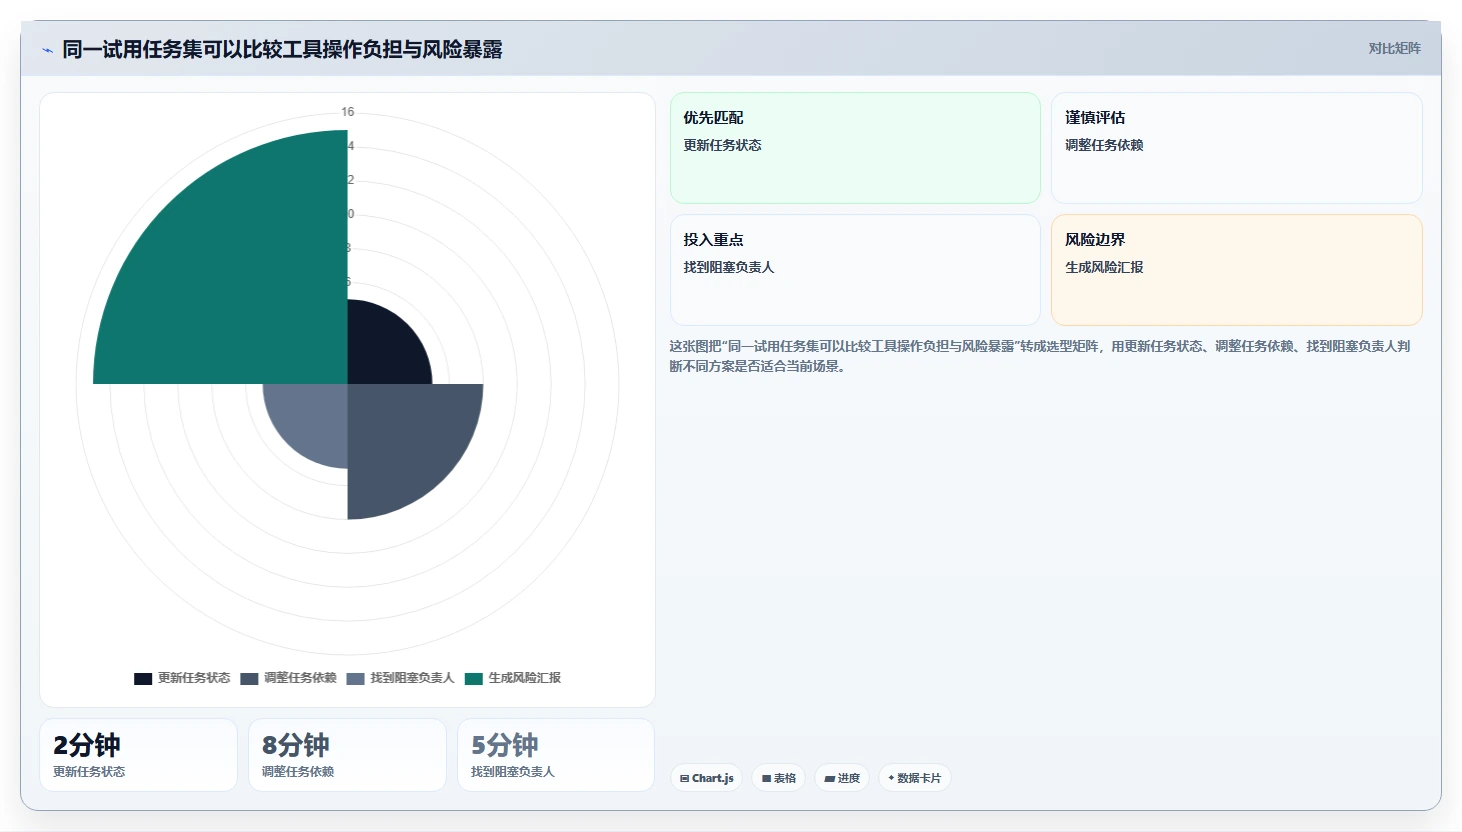Select the 谨慎评估 matrix card
The width and height of the screenshot is (1462, 832).
[1236, 148]
